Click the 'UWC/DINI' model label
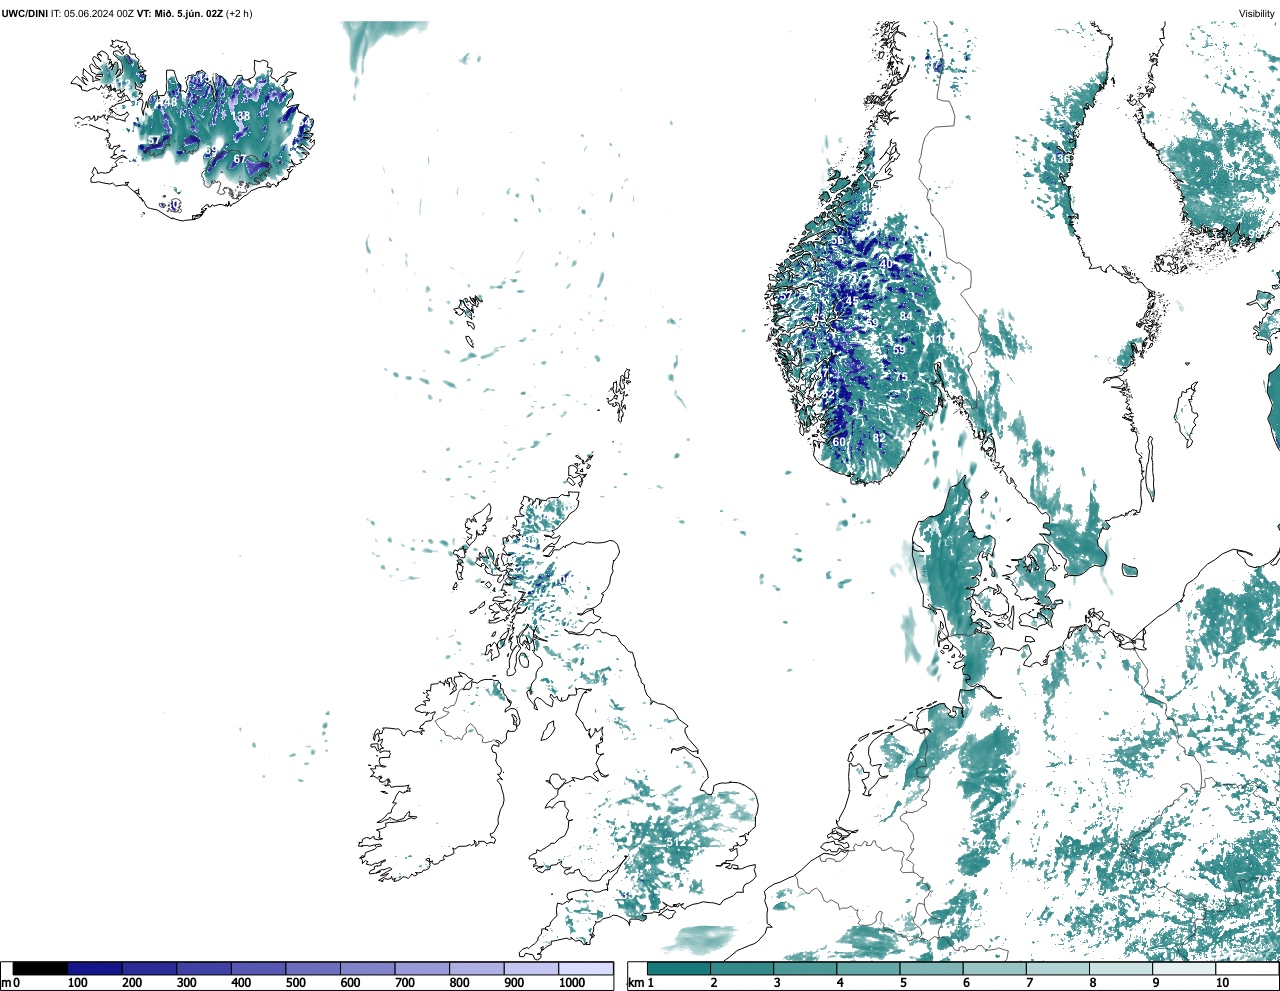This screenshot has width=1280, height=991. pyautogui.click(x=25, y=14)
